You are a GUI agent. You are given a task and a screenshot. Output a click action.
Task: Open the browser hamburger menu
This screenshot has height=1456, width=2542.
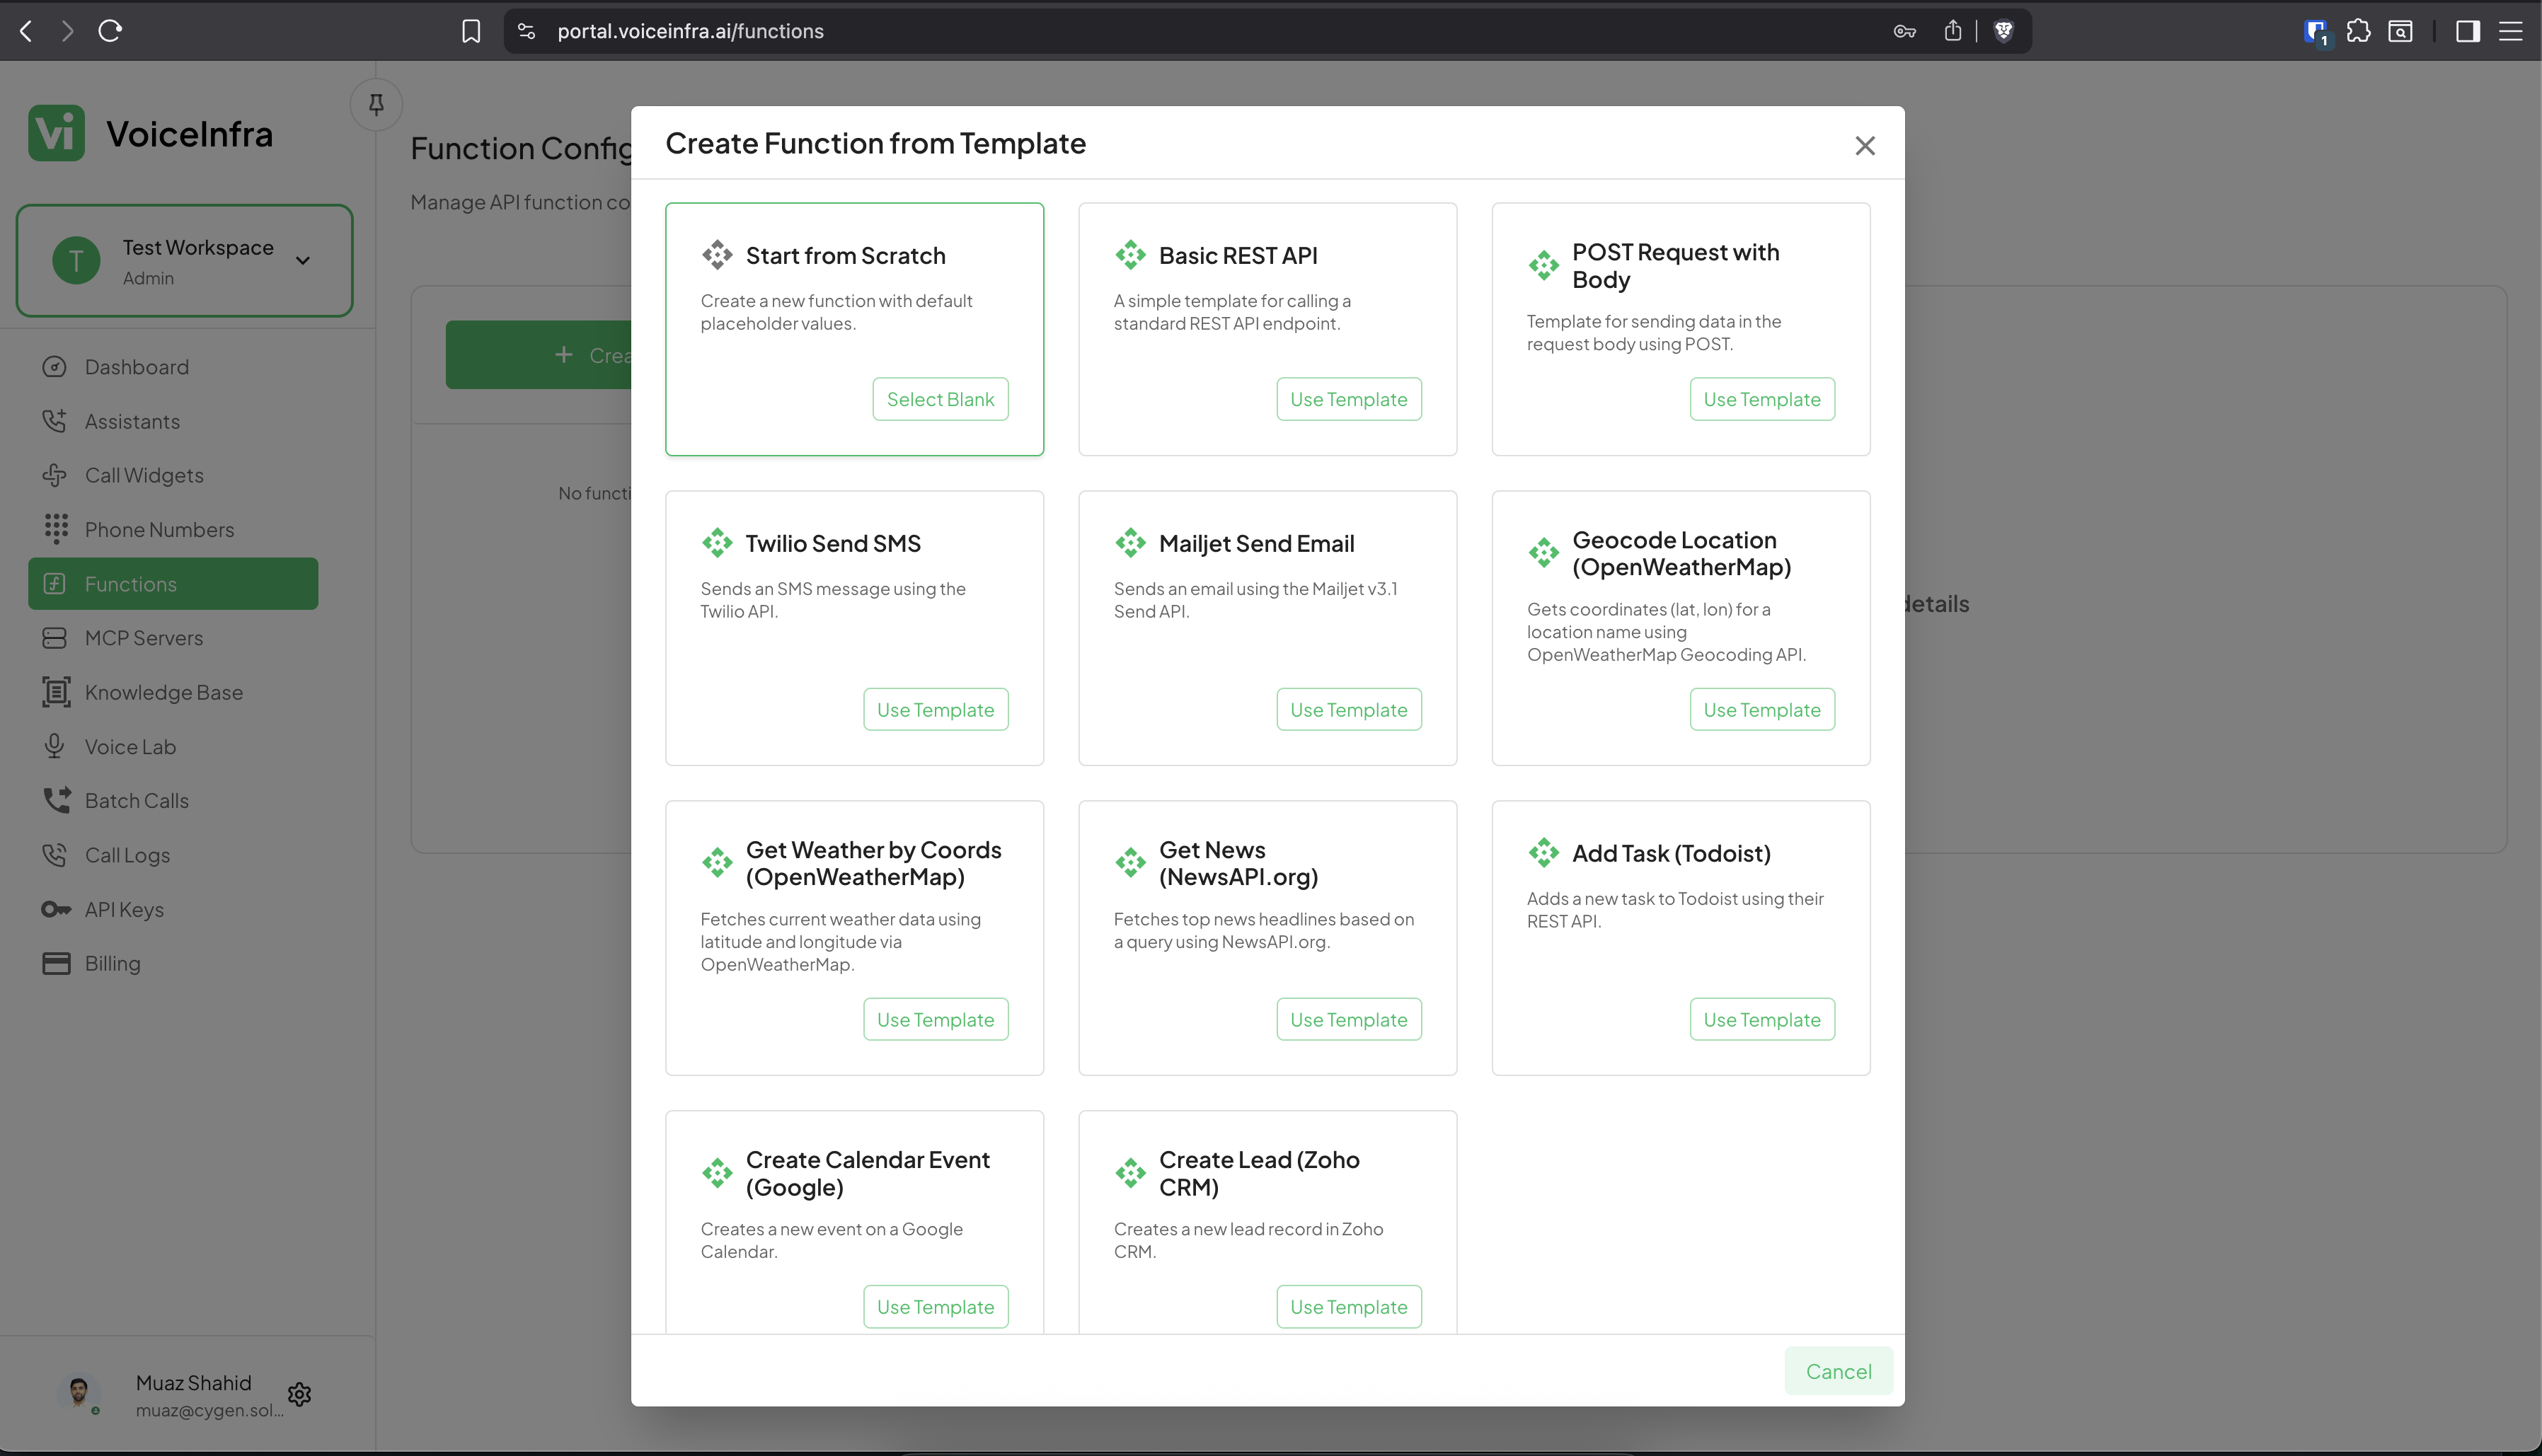(2510, 31)
